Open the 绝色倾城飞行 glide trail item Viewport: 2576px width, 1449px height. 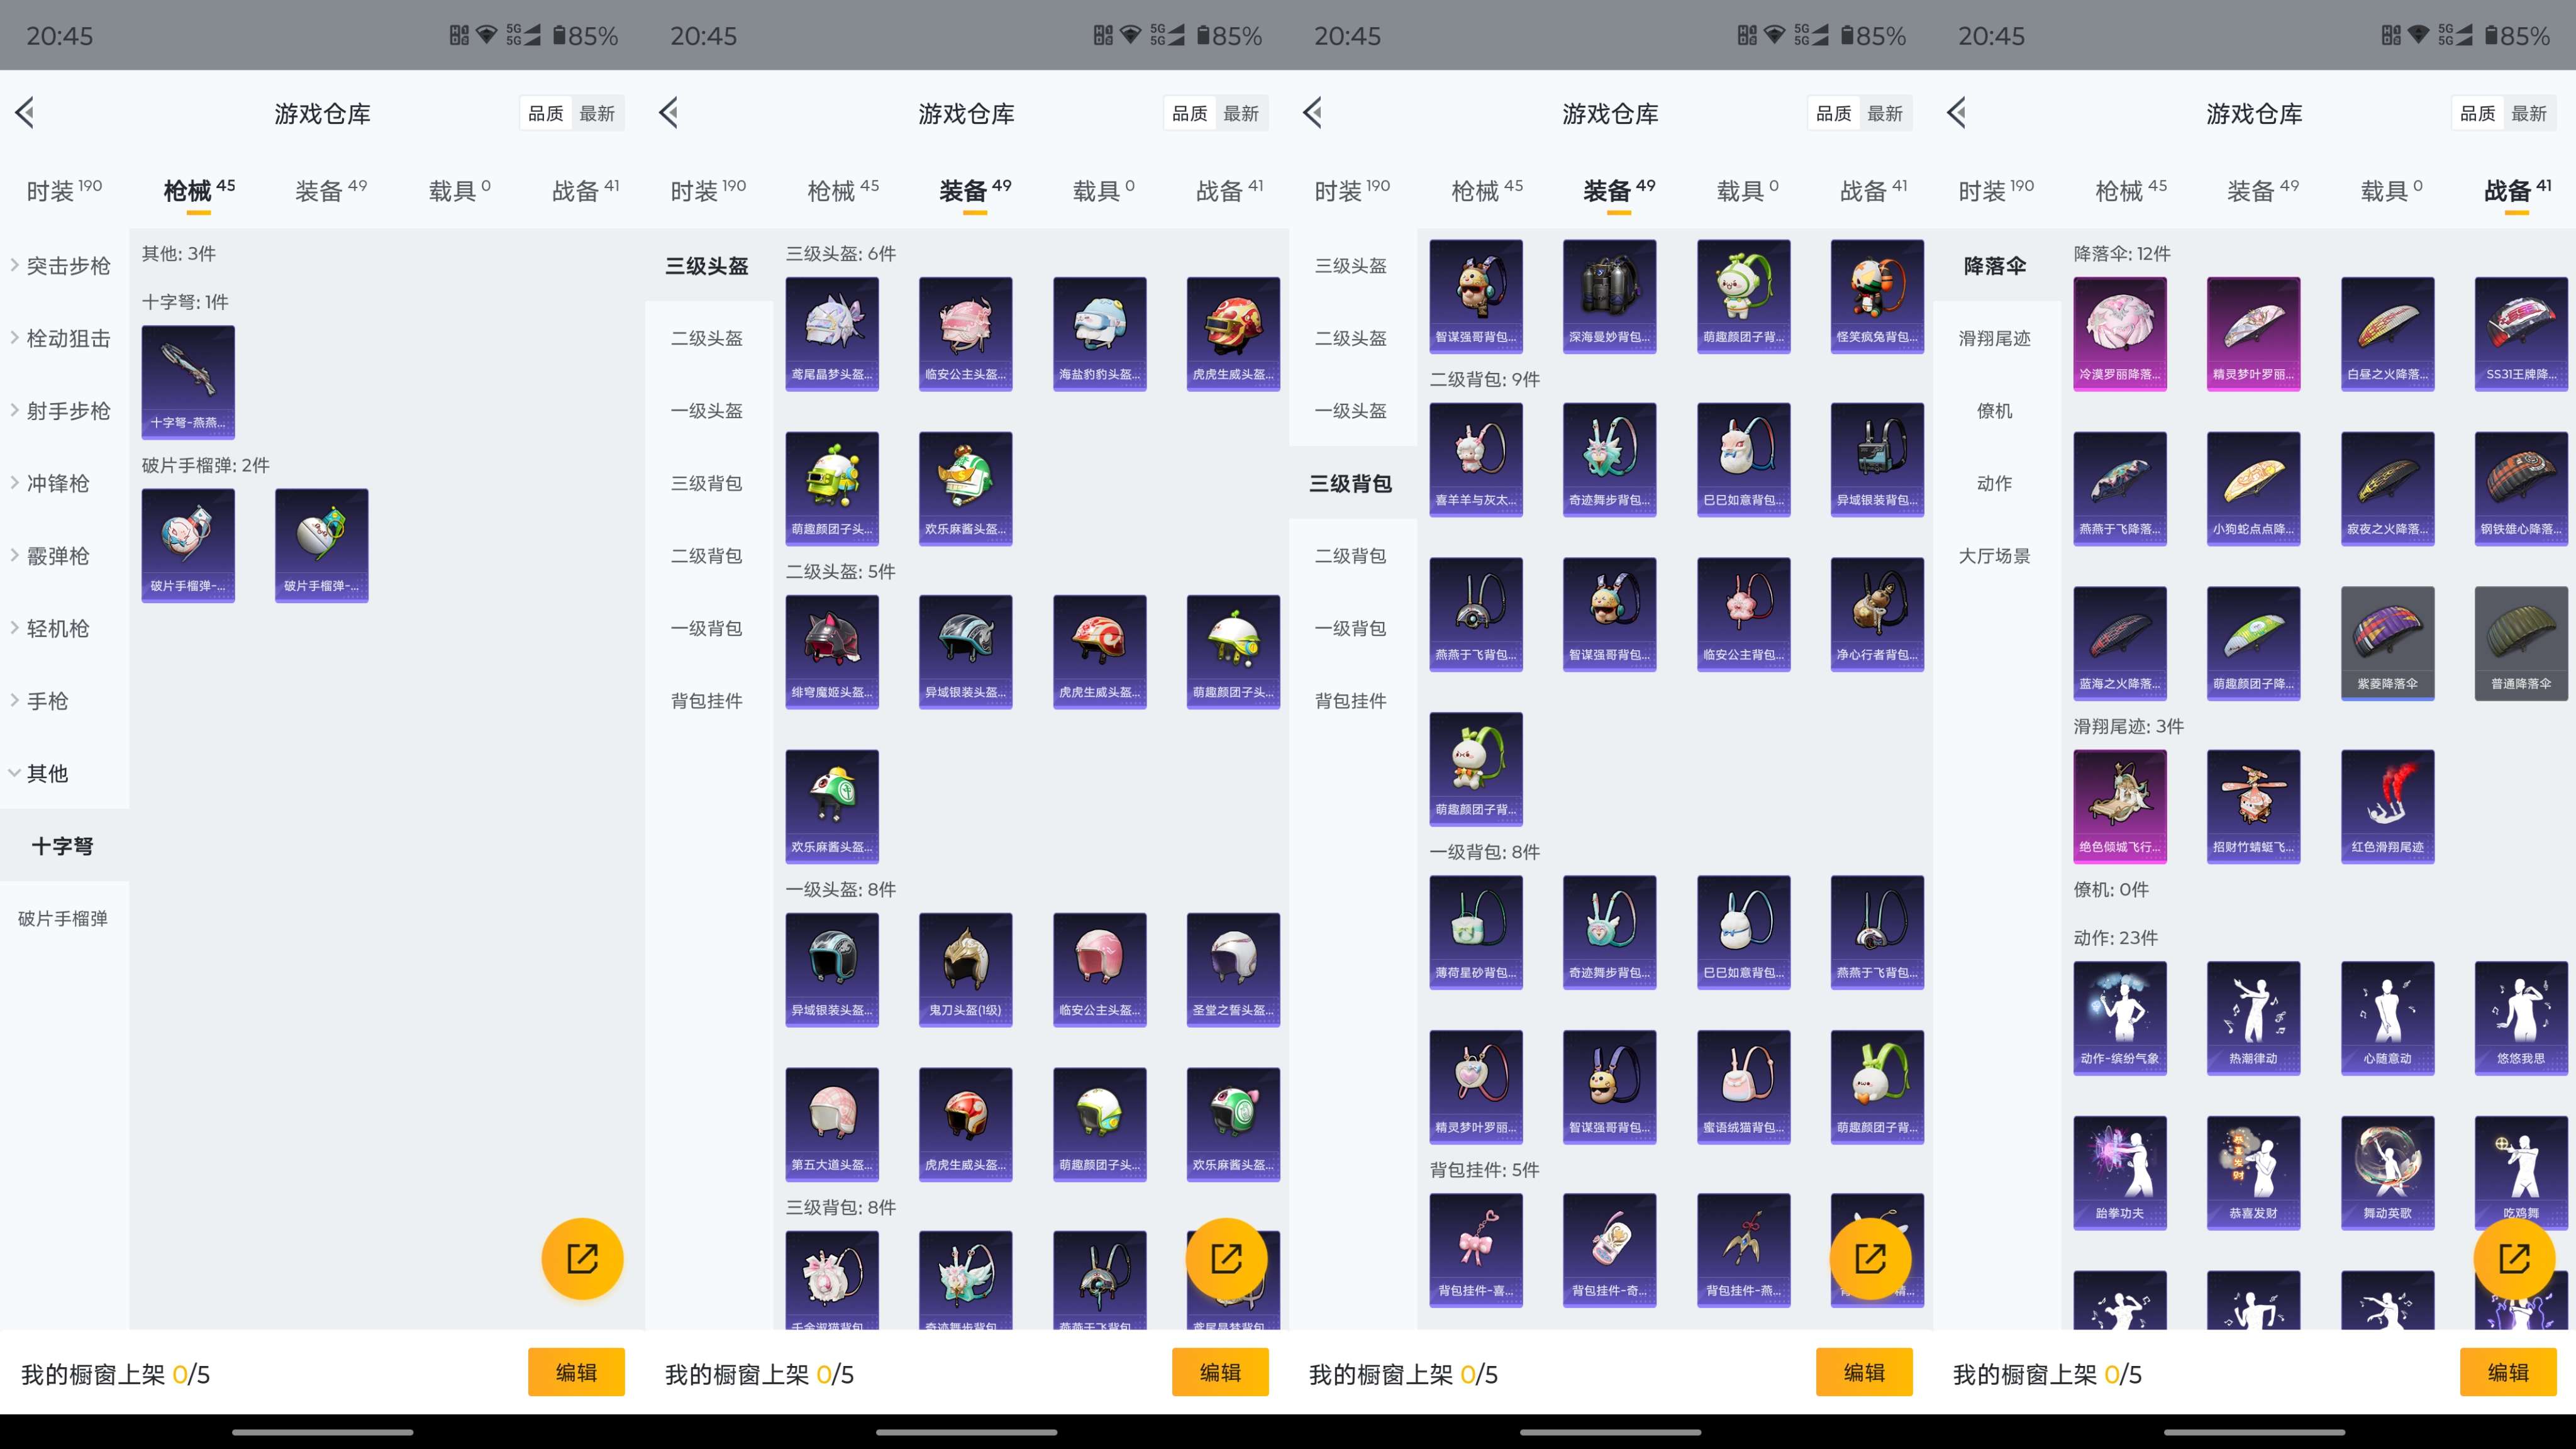point(2120,807)
